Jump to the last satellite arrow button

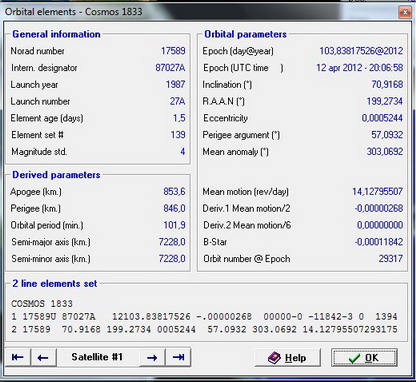[178, 357]
